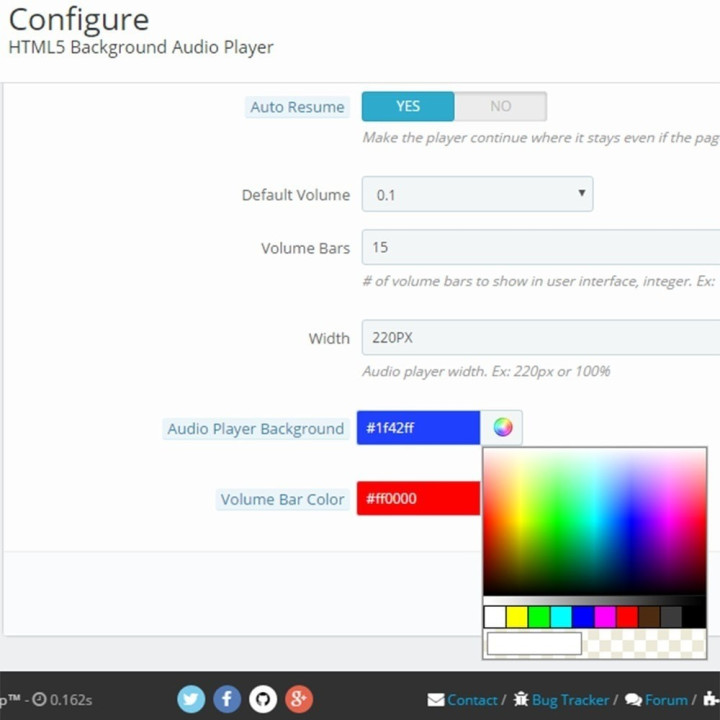
Task: Click the chat bubbles icon next to Forum
Action: point(633,700)
